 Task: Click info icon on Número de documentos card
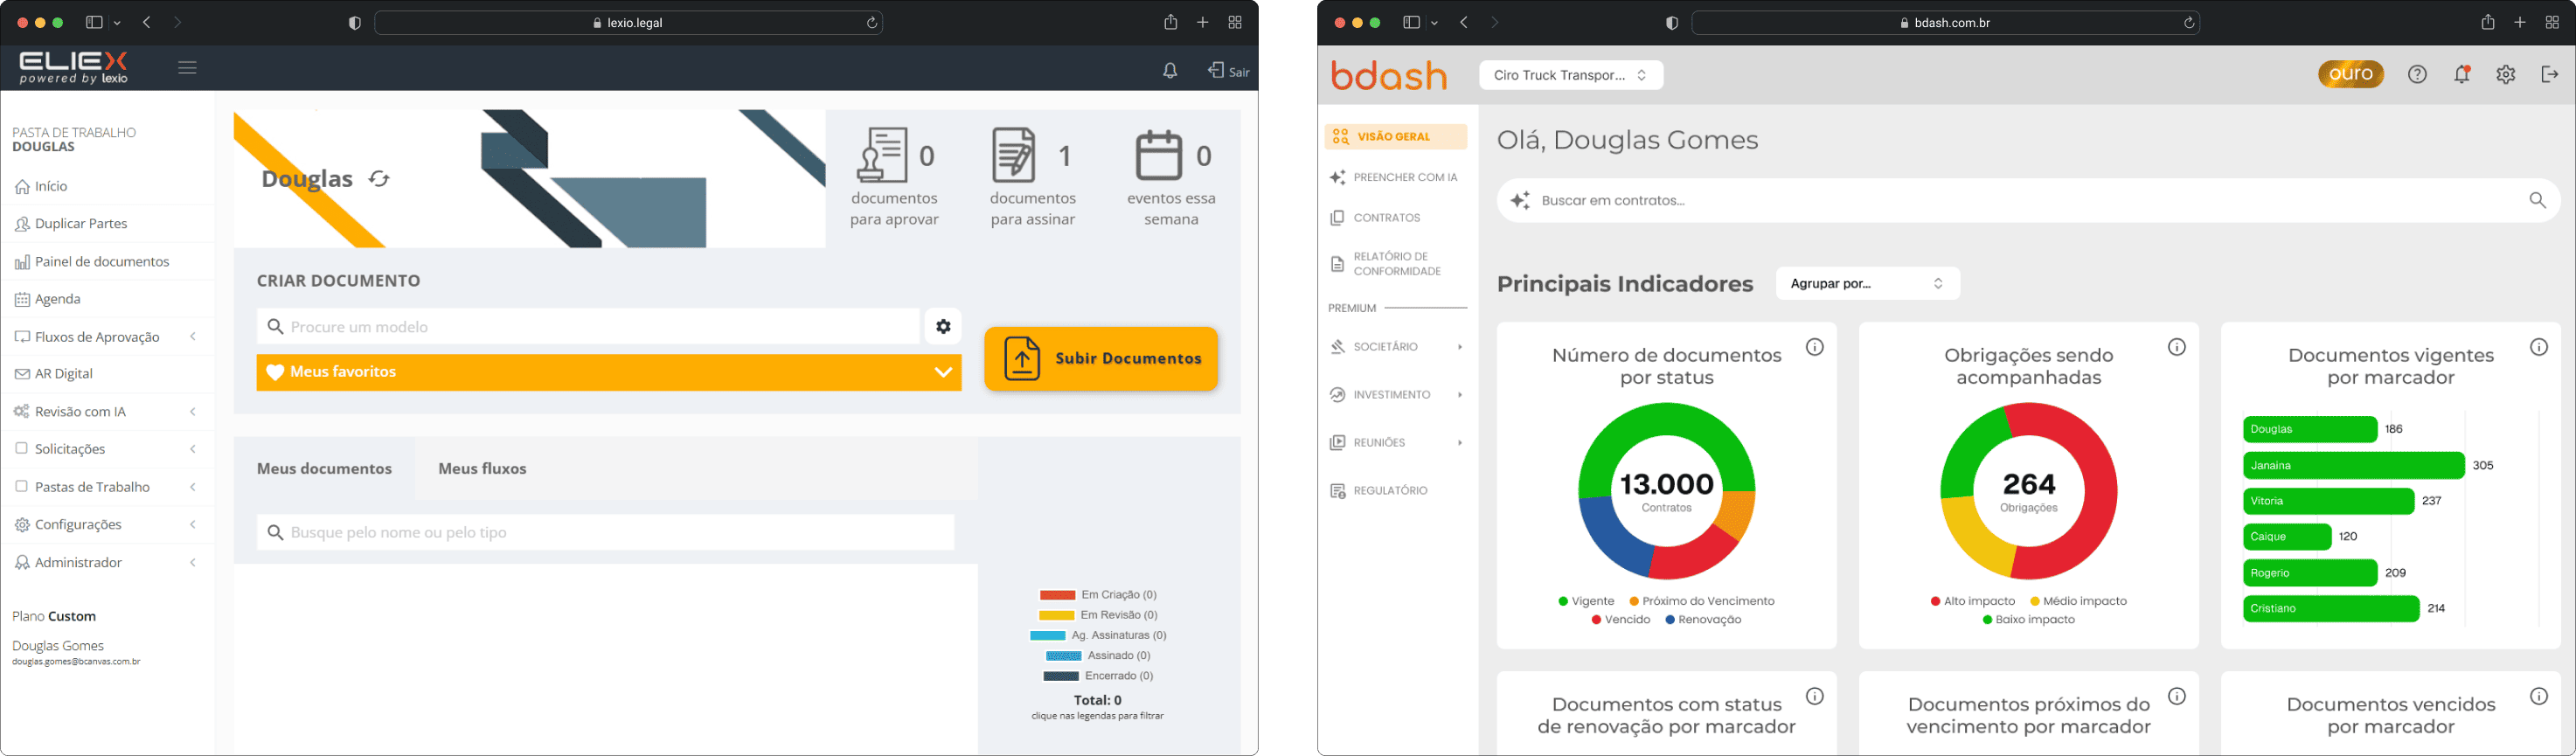[1815, 347]
